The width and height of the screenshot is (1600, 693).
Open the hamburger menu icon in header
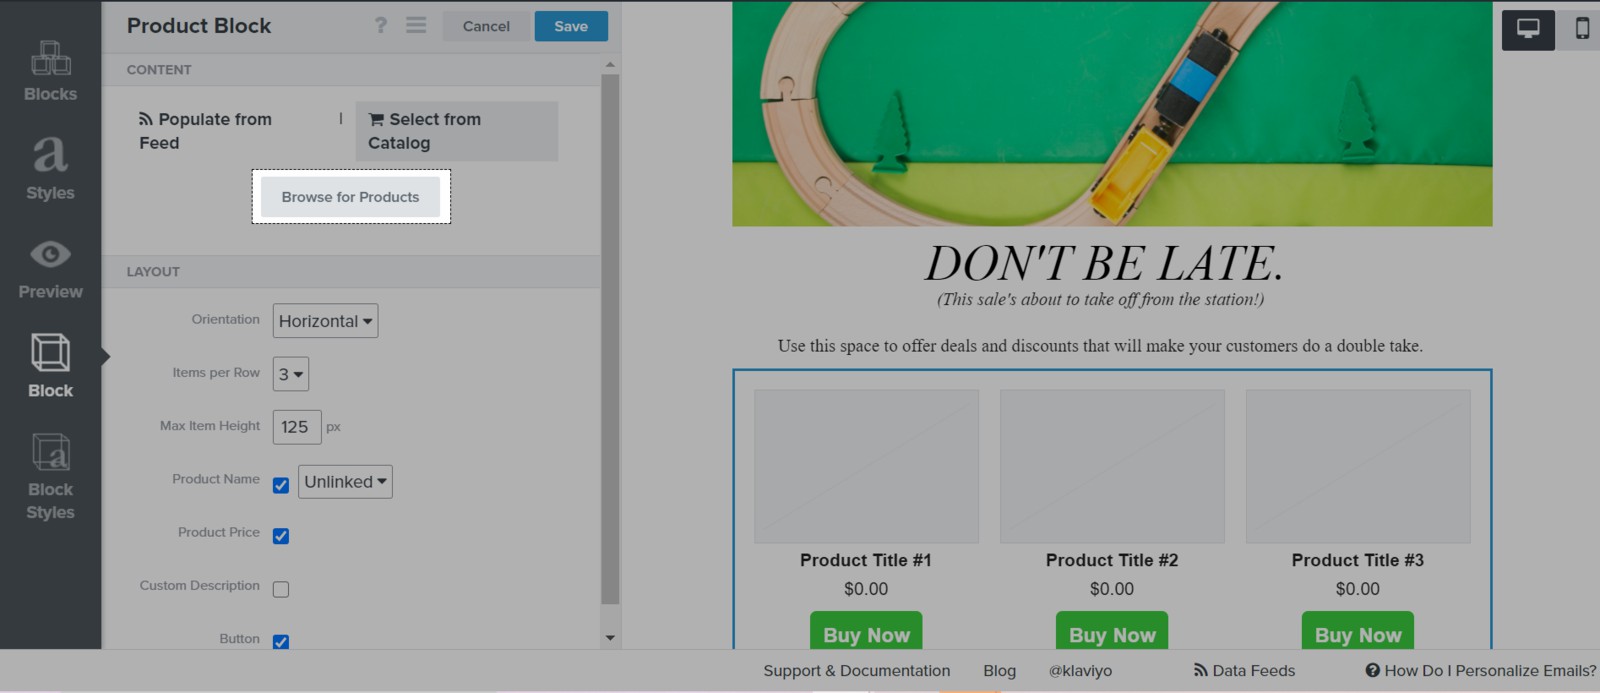click(x=416, y=26)
